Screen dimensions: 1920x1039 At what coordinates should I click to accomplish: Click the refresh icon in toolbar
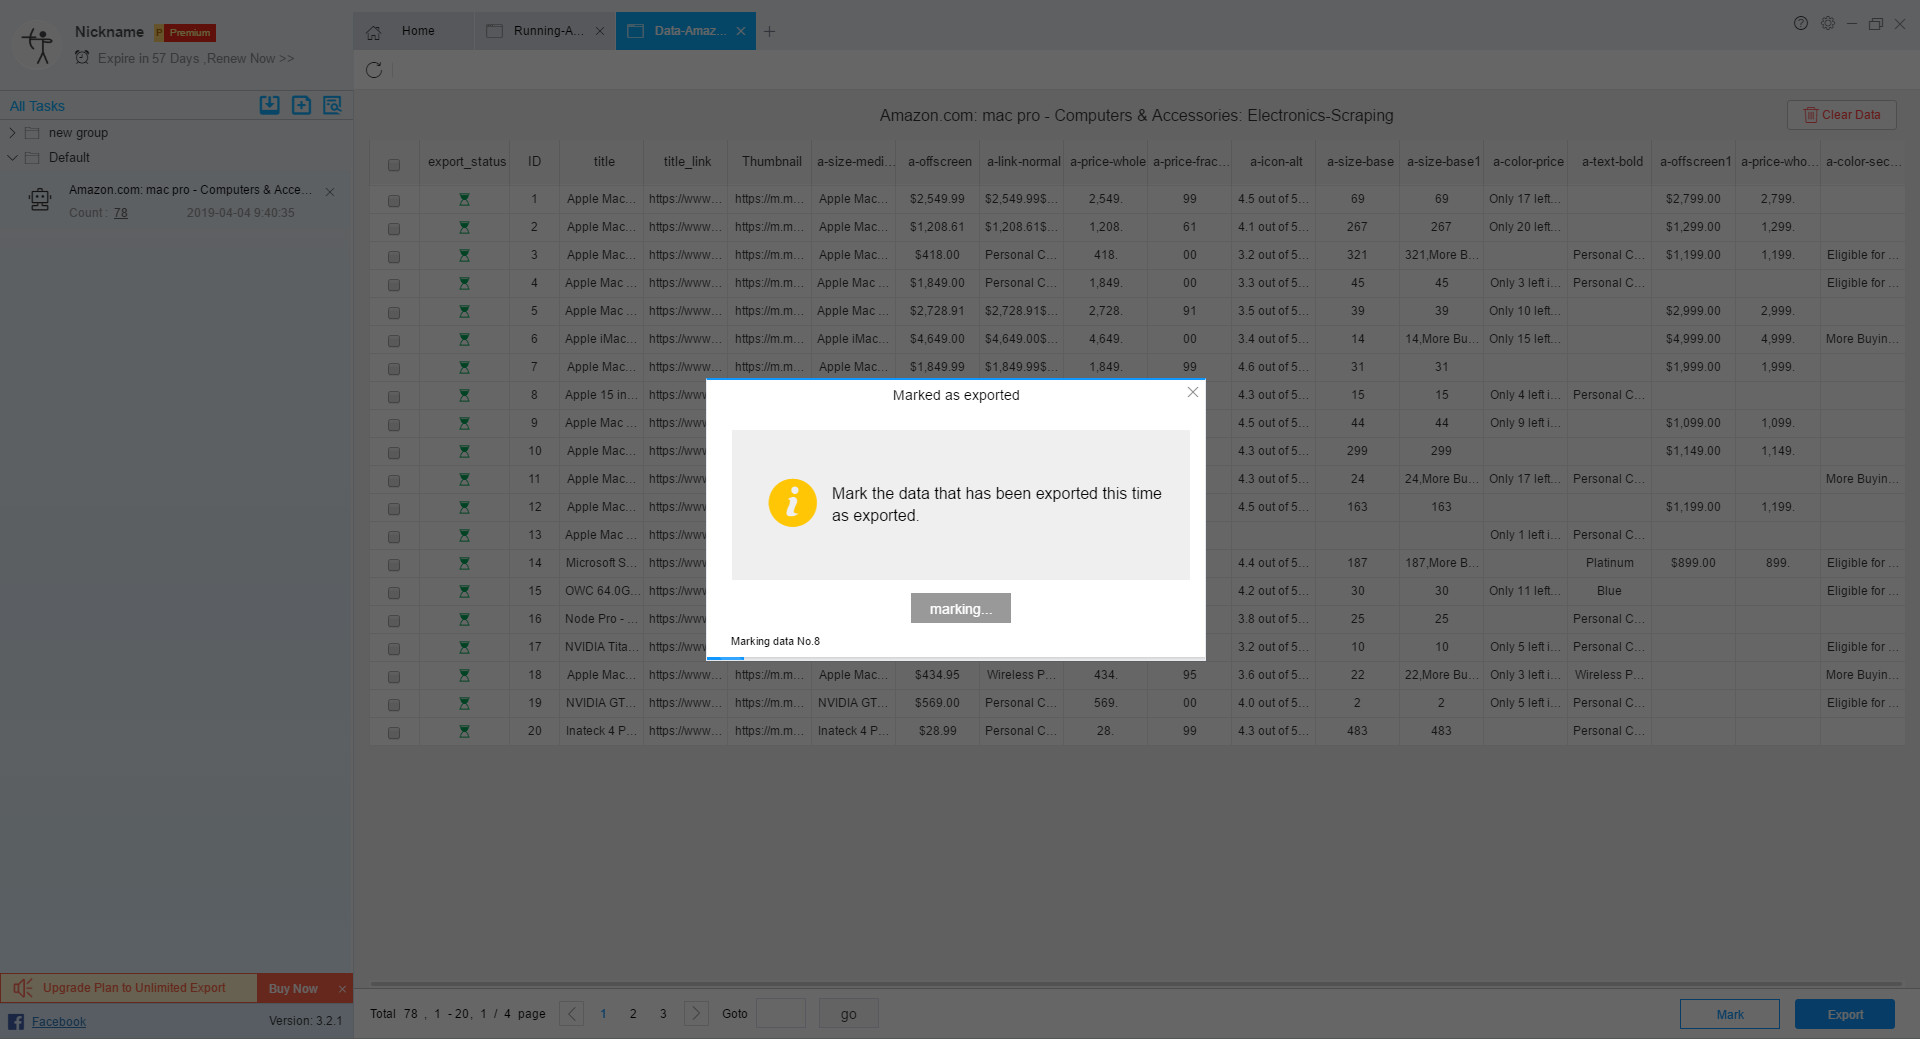point(374,70)
